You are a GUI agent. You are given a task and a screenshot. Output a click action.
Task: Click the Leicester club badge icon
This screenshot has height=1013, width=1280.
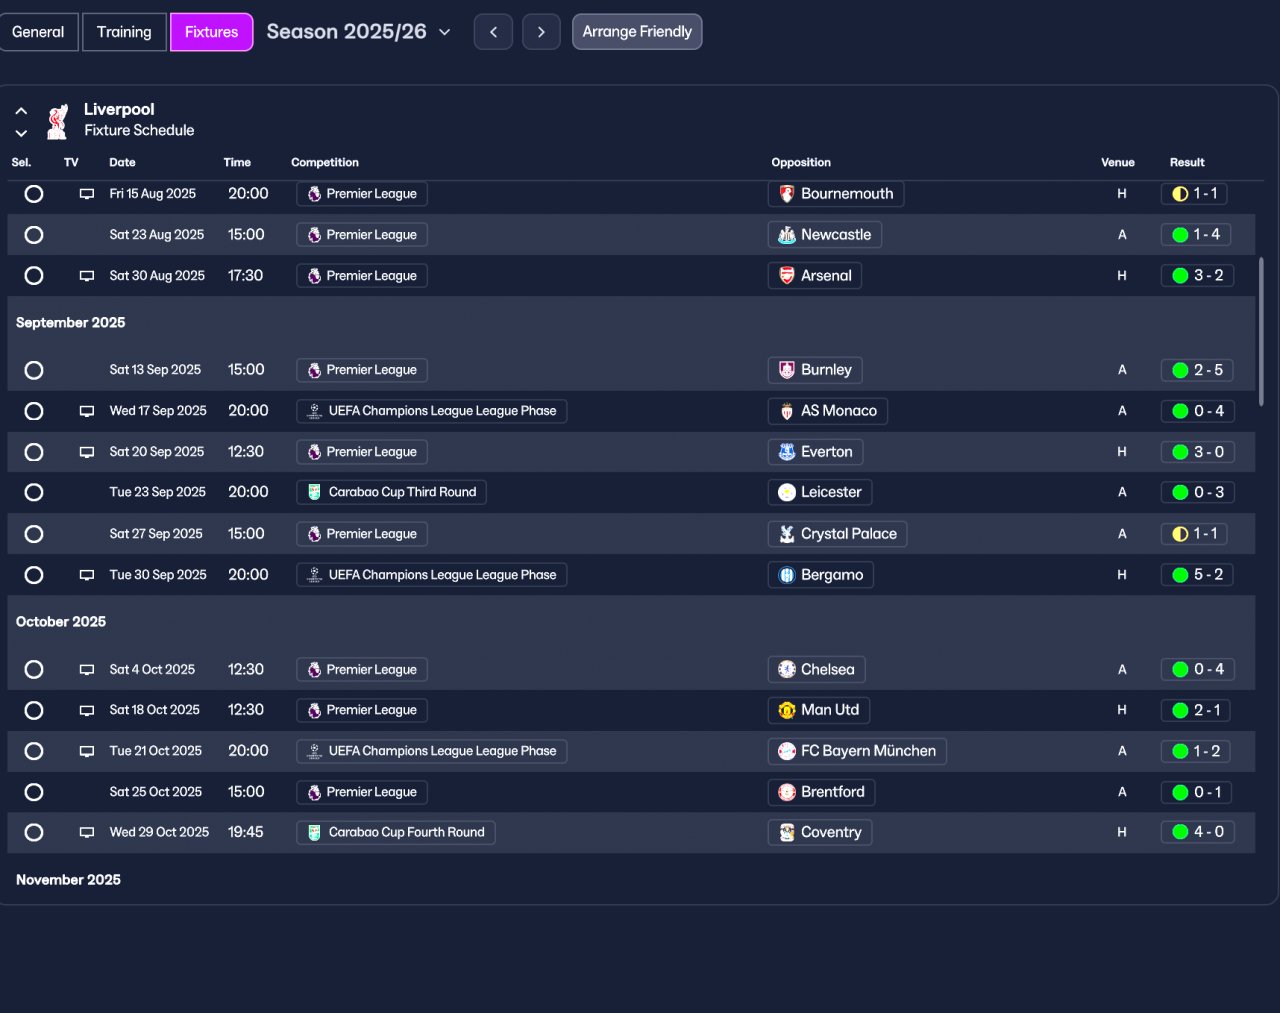[787, 492]
